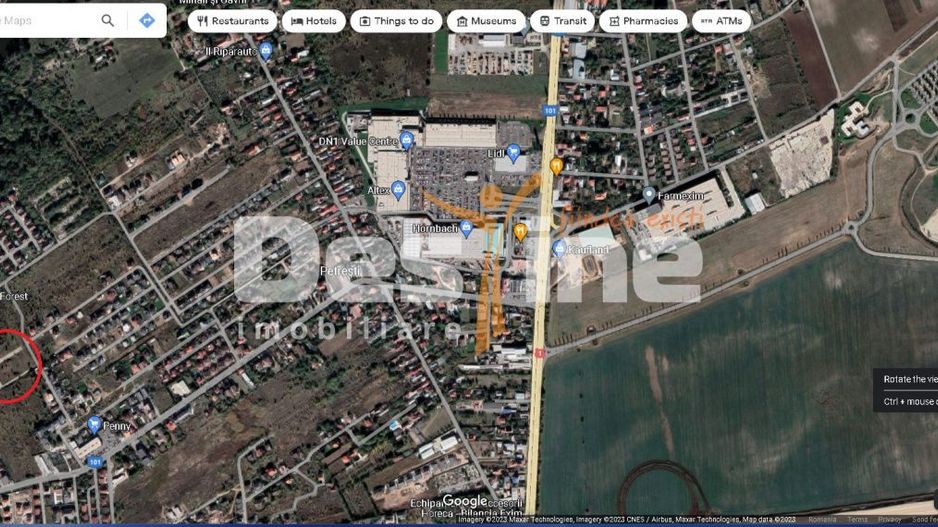The height and width of the screenshot is (527, 938).
Task: Select the Kaufland shopping pin
Action: (x=559, y=248)
